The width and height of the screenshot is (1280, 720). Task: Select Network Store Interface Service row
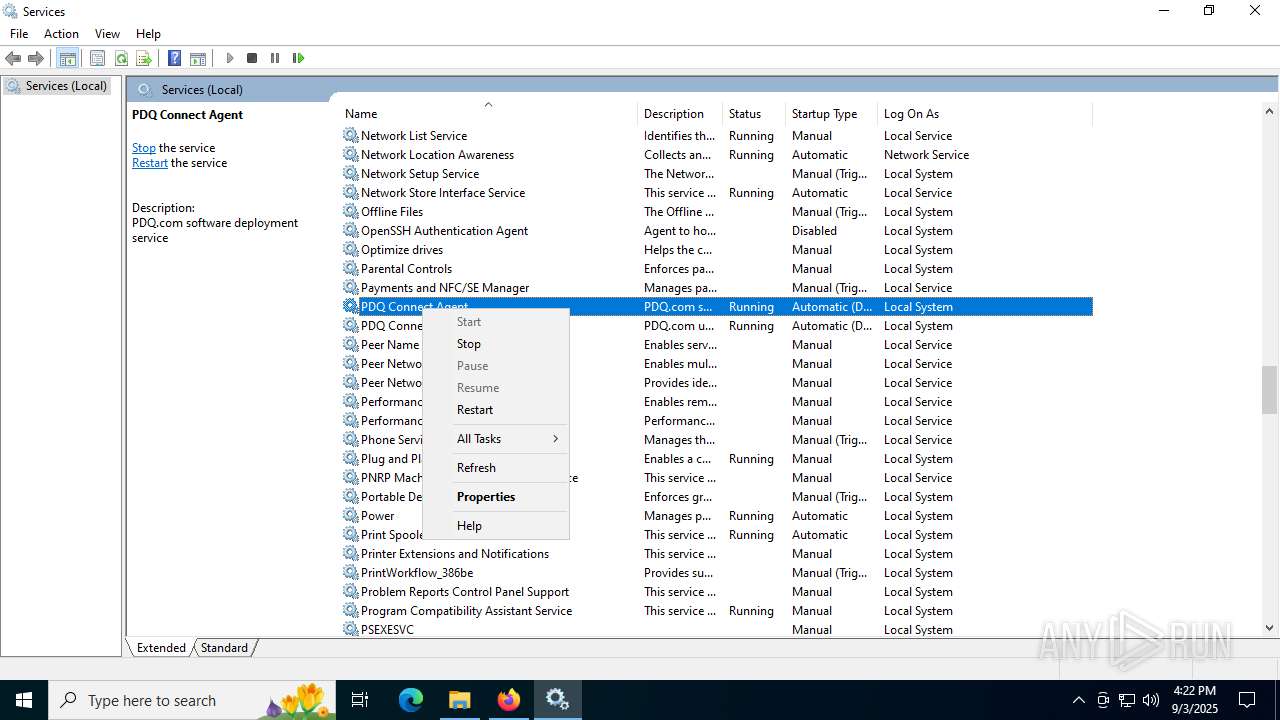coord(717,192)
